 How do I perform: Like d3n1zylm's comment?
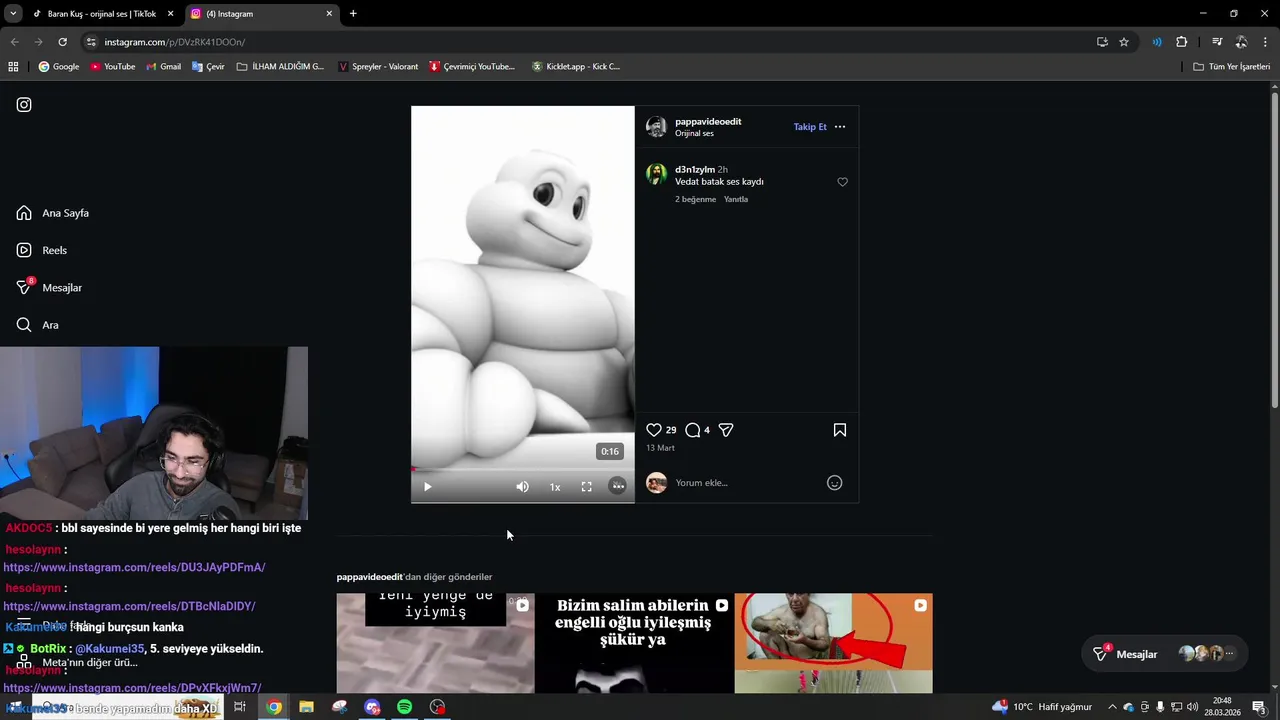(x=842, y=182)
